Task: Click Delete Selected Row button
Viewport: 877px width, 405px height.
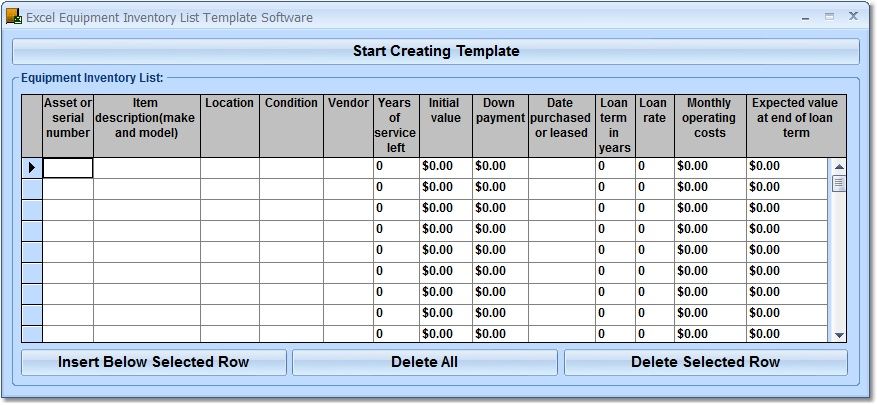Action: pos(706,362)
